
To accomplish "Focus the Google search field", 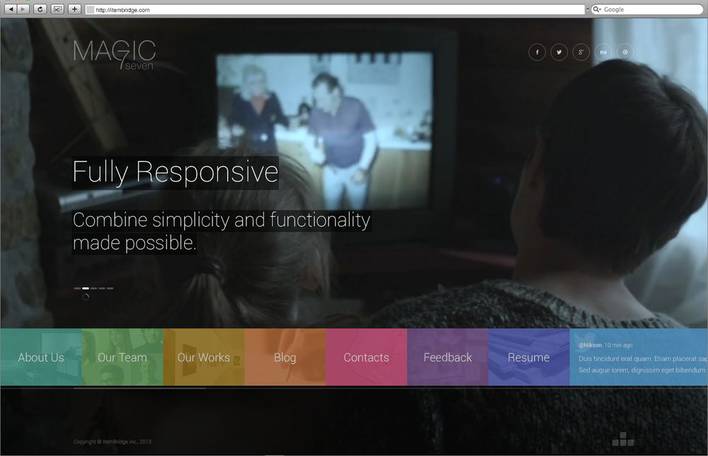I will (x=650, y=9).
